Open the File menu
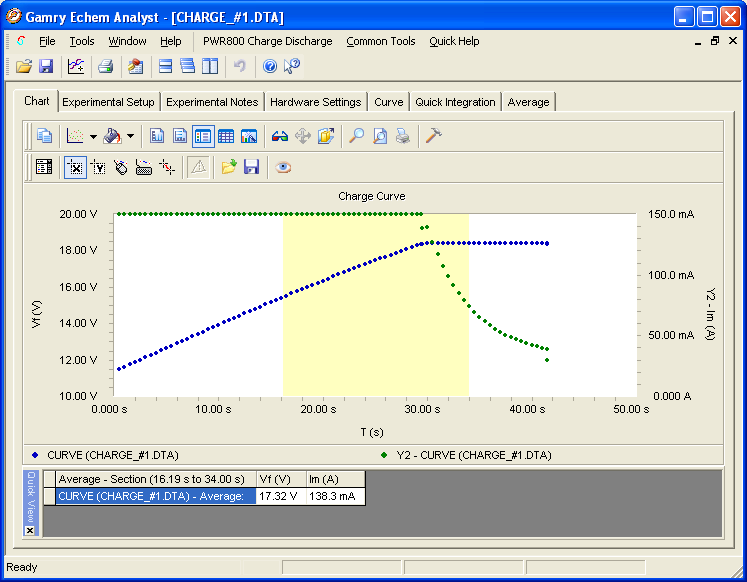 point(47,41)
